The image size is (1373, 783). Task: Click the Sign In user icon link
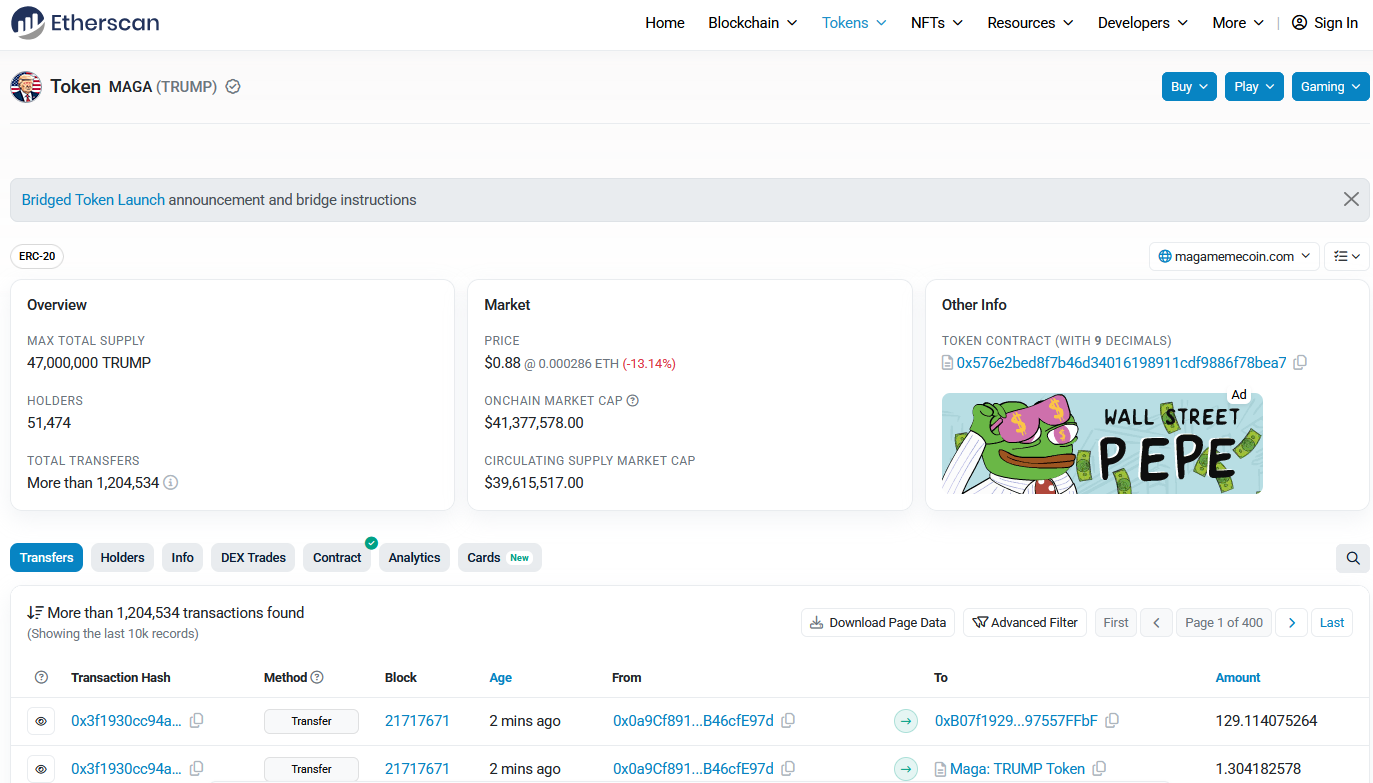(x=1324, y=23)
